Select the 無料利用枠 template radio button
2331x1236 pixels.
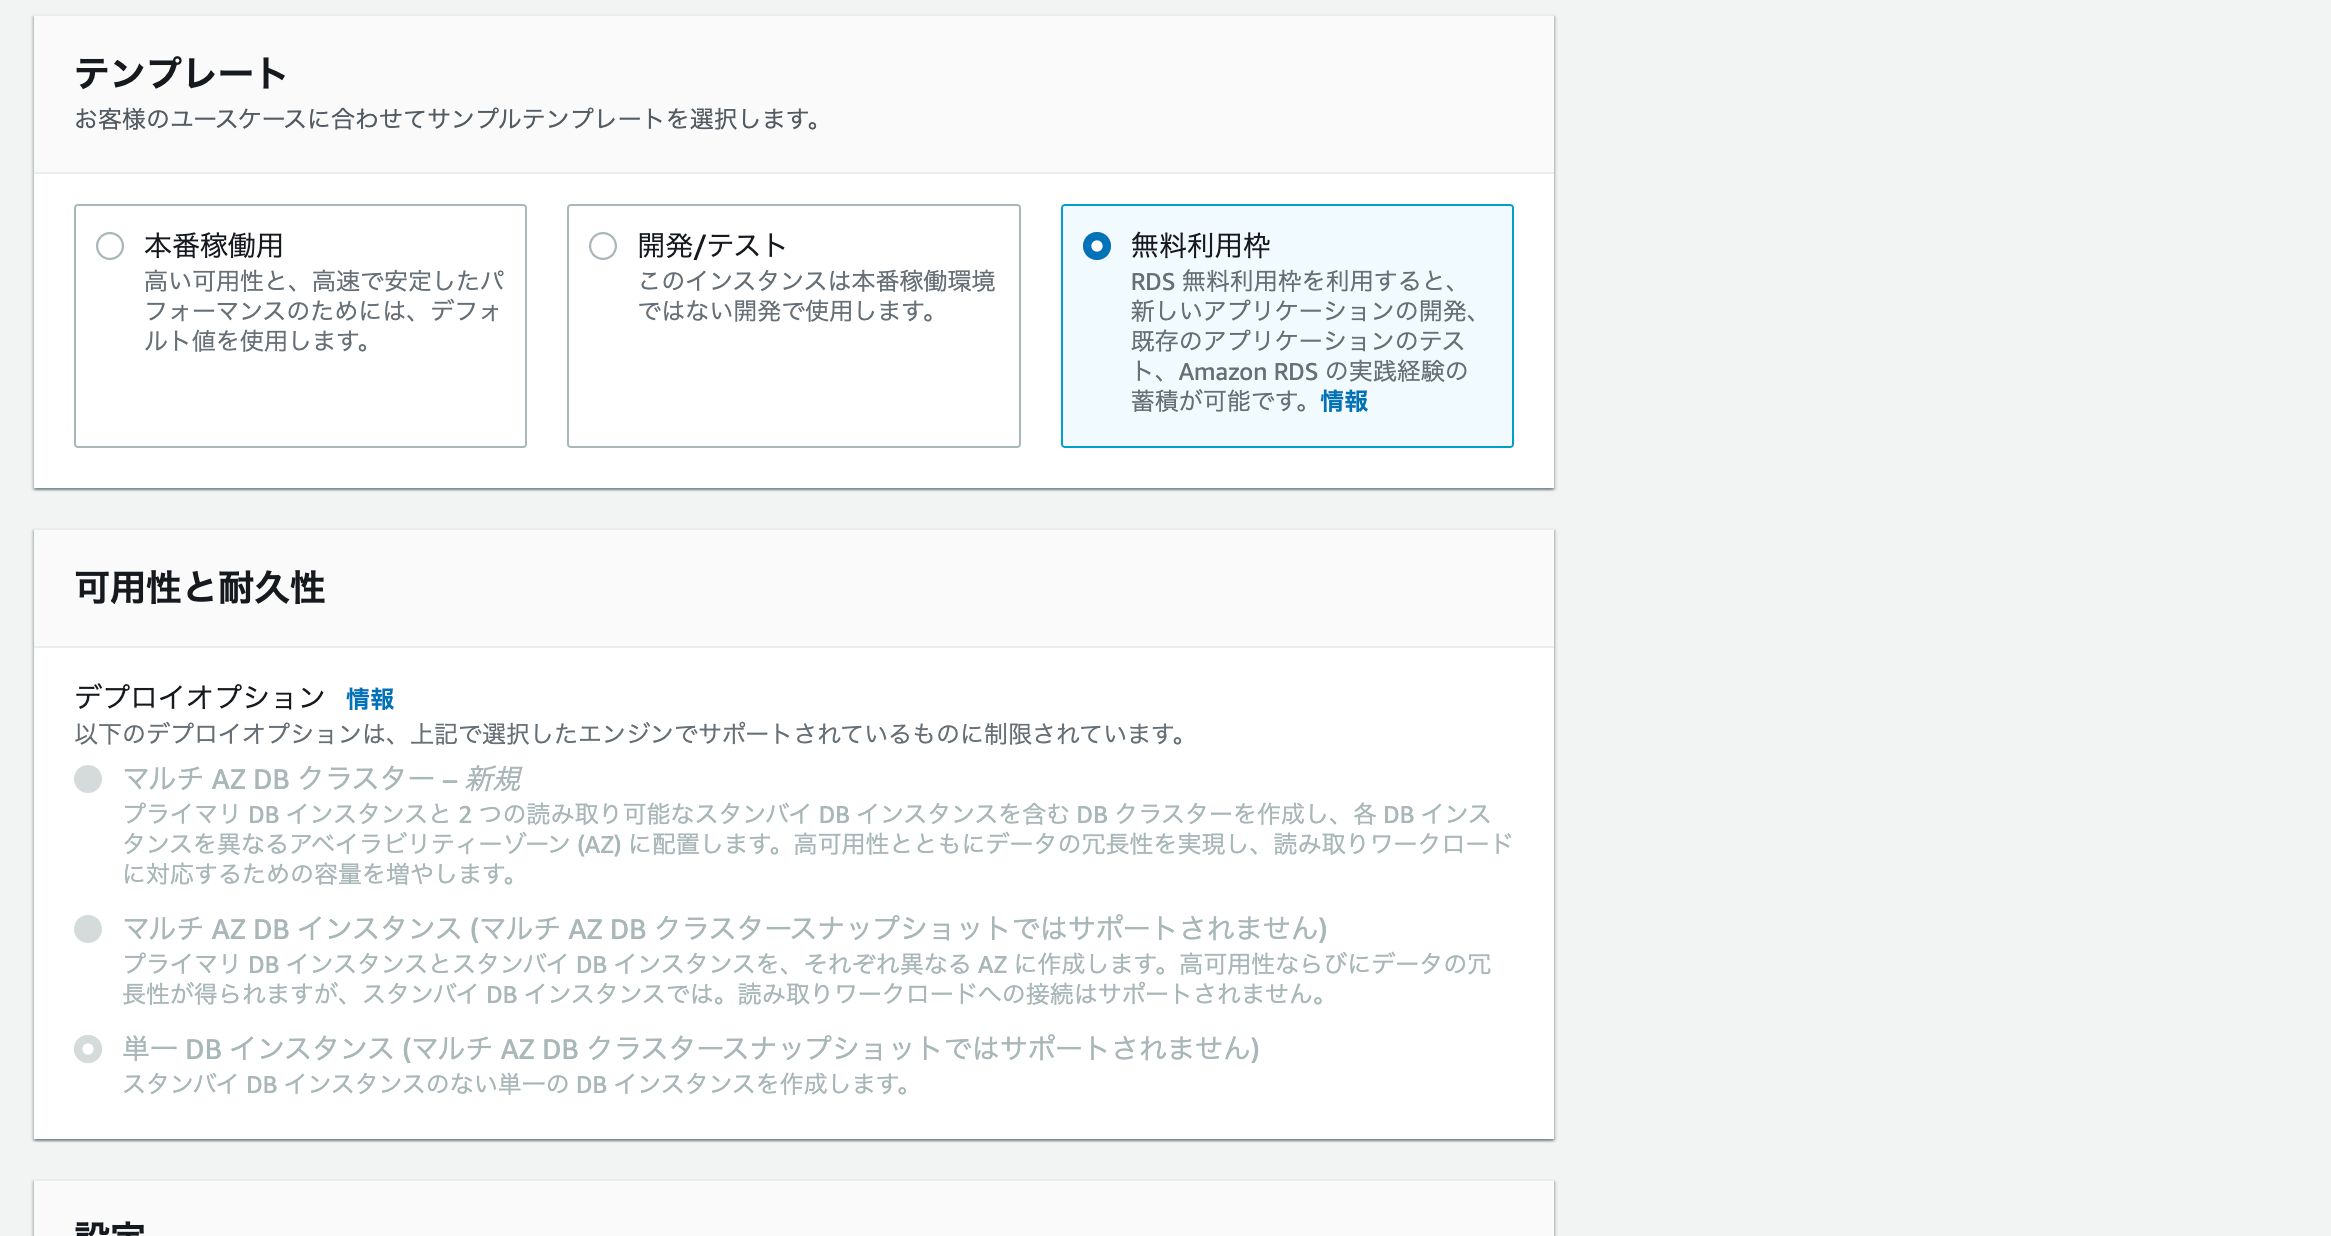click(1096, 244)
